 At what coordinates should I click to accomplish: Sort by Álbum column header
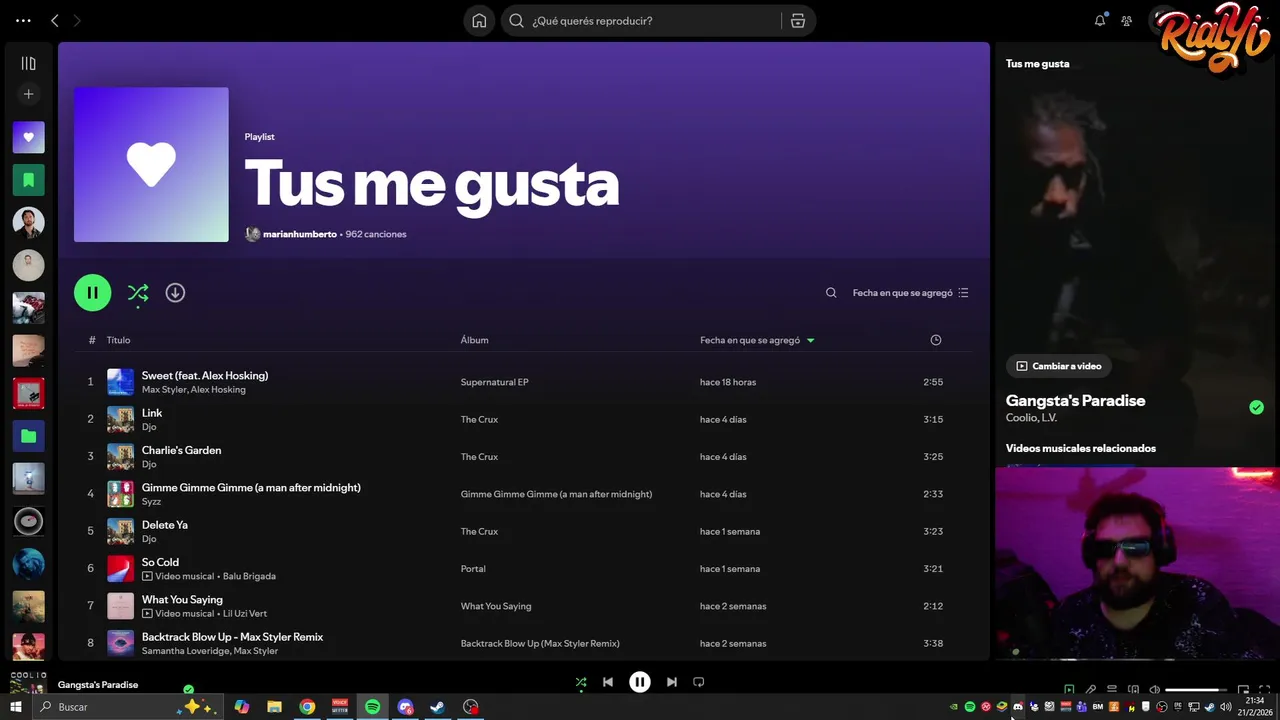click(x=474, y=340)
